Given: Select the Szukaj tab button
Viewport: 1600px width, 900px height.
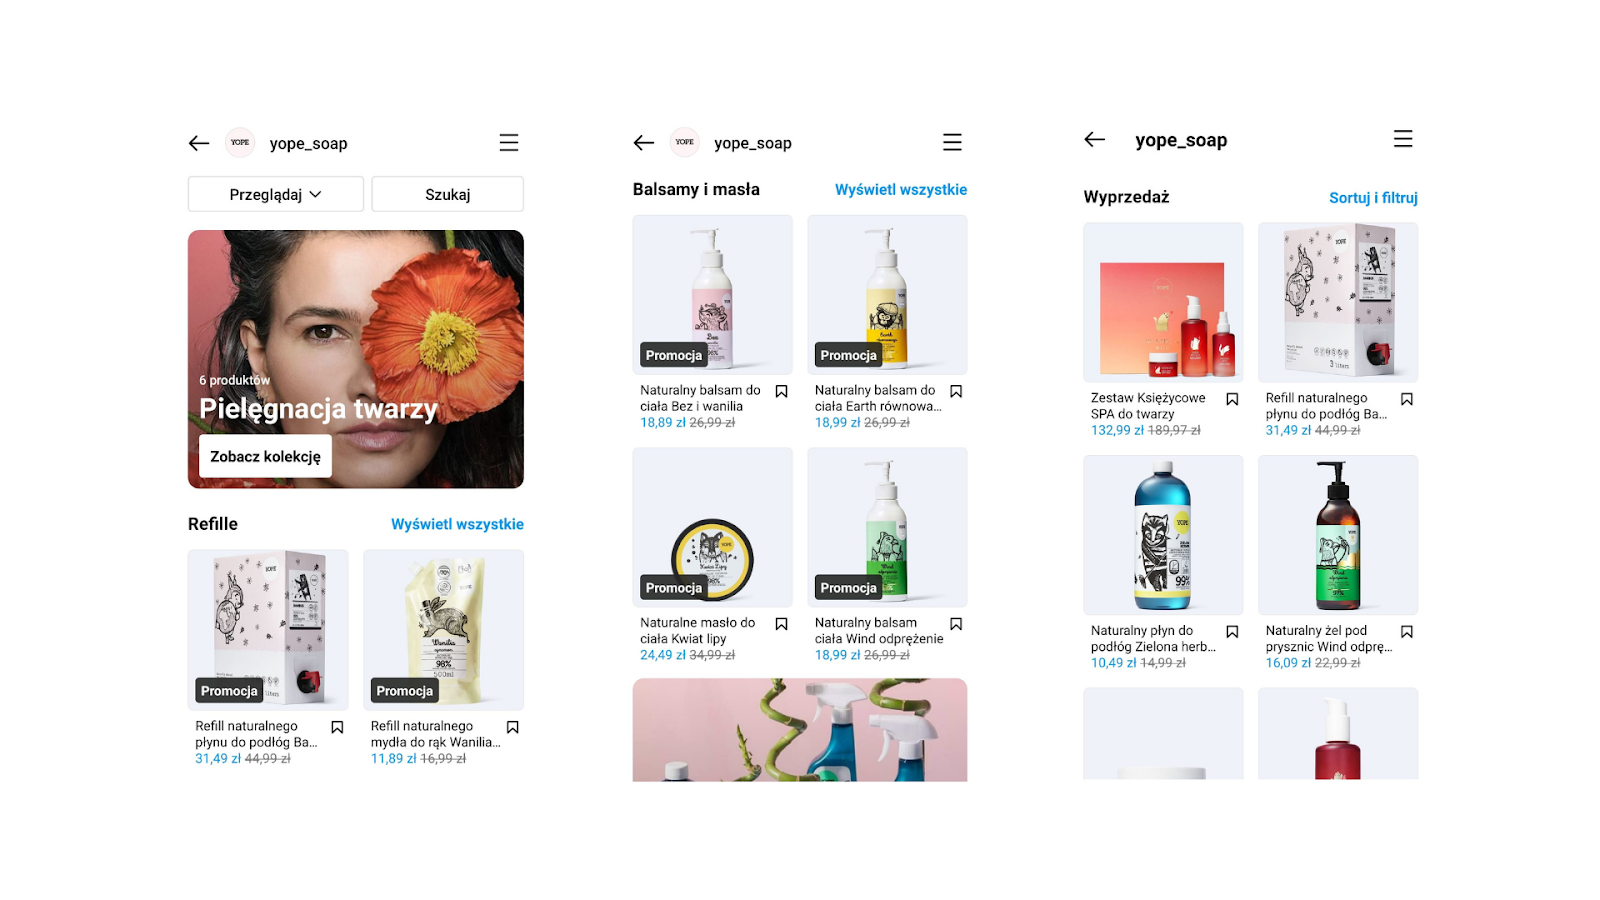Looking at the screenshot, I should (448, 194).
